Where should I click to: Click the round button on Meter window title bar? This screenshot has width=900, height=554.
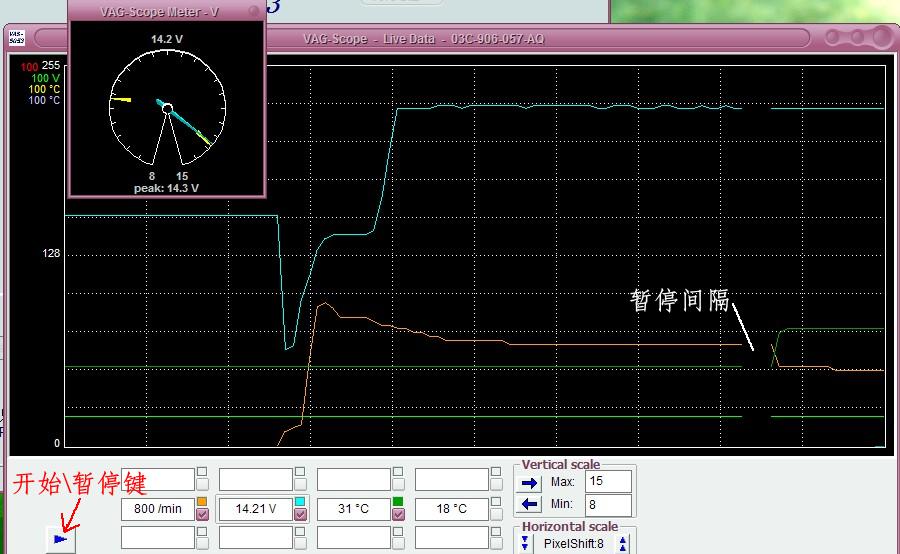pos(253,11)
